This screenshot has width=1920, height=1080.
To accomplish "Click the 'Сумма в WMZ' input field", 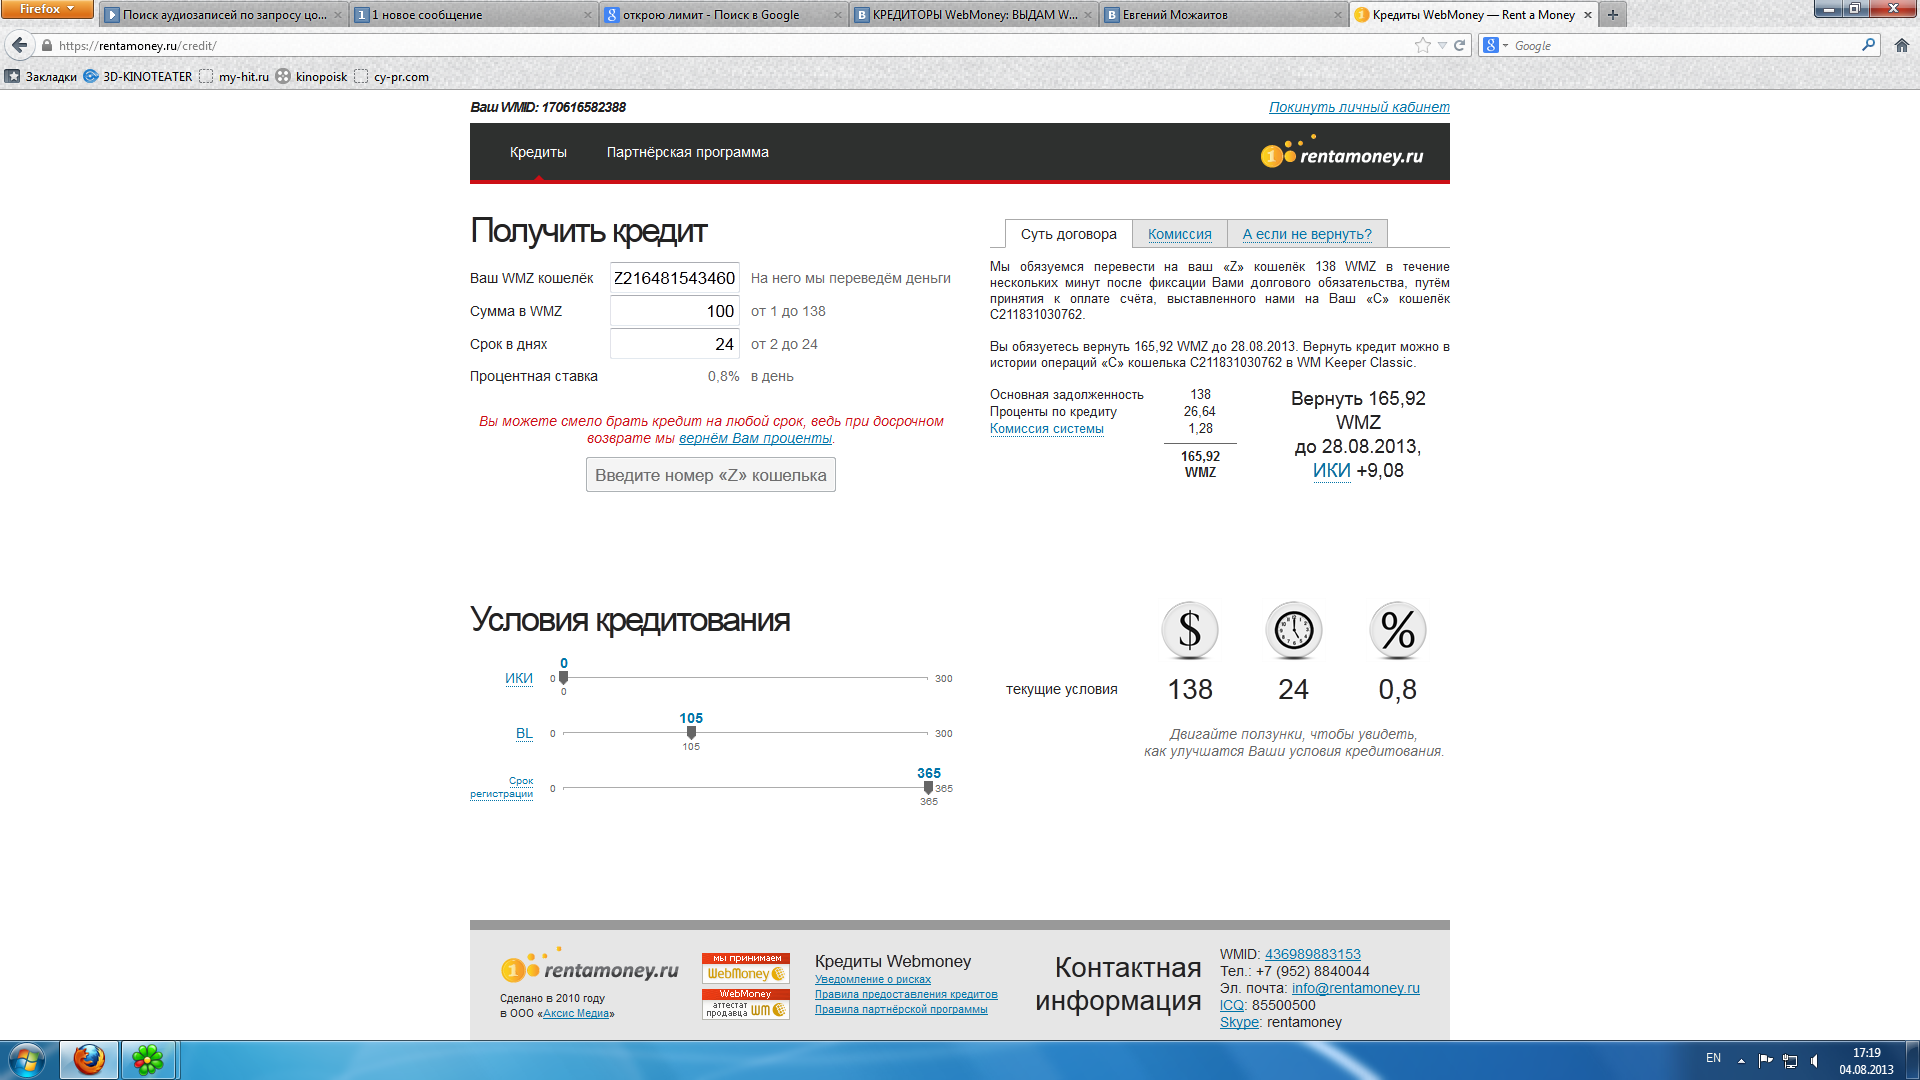I will 675,311.
